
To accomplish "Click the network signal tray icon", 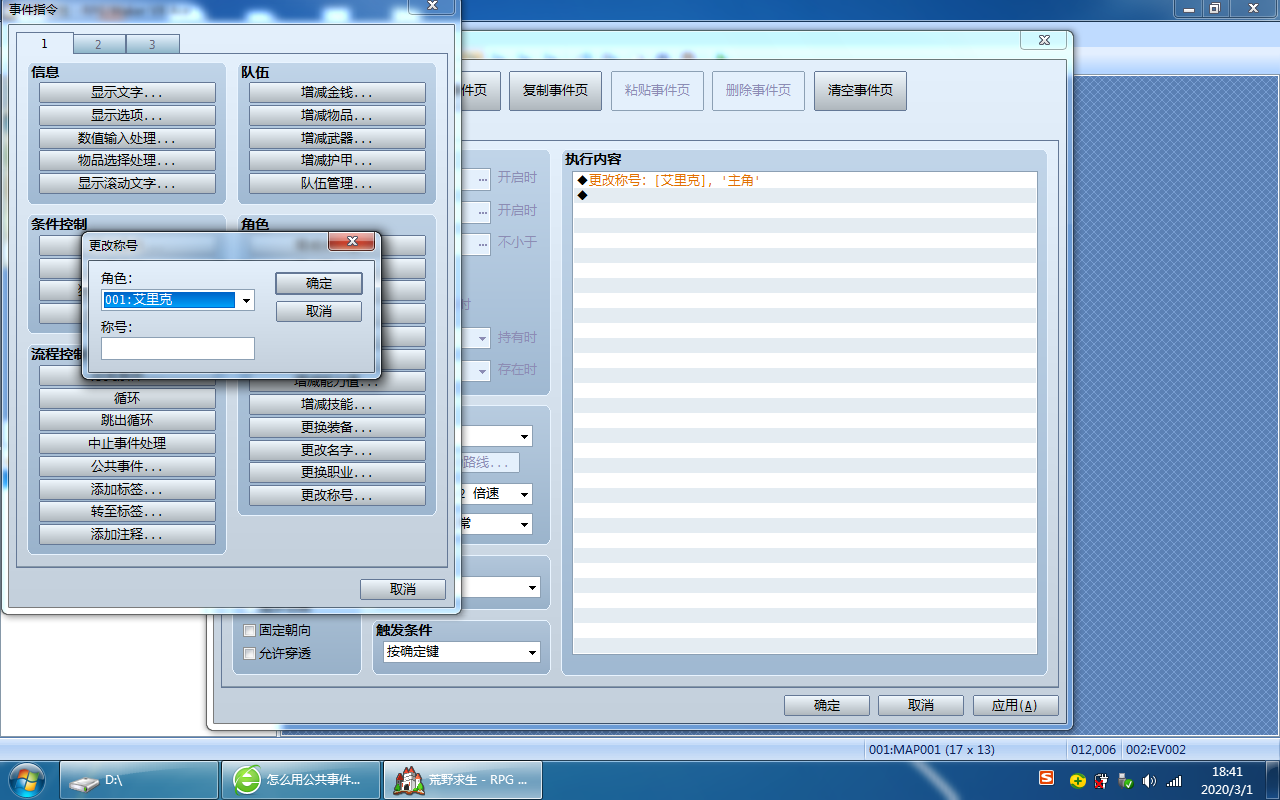I will point(1174,780).
